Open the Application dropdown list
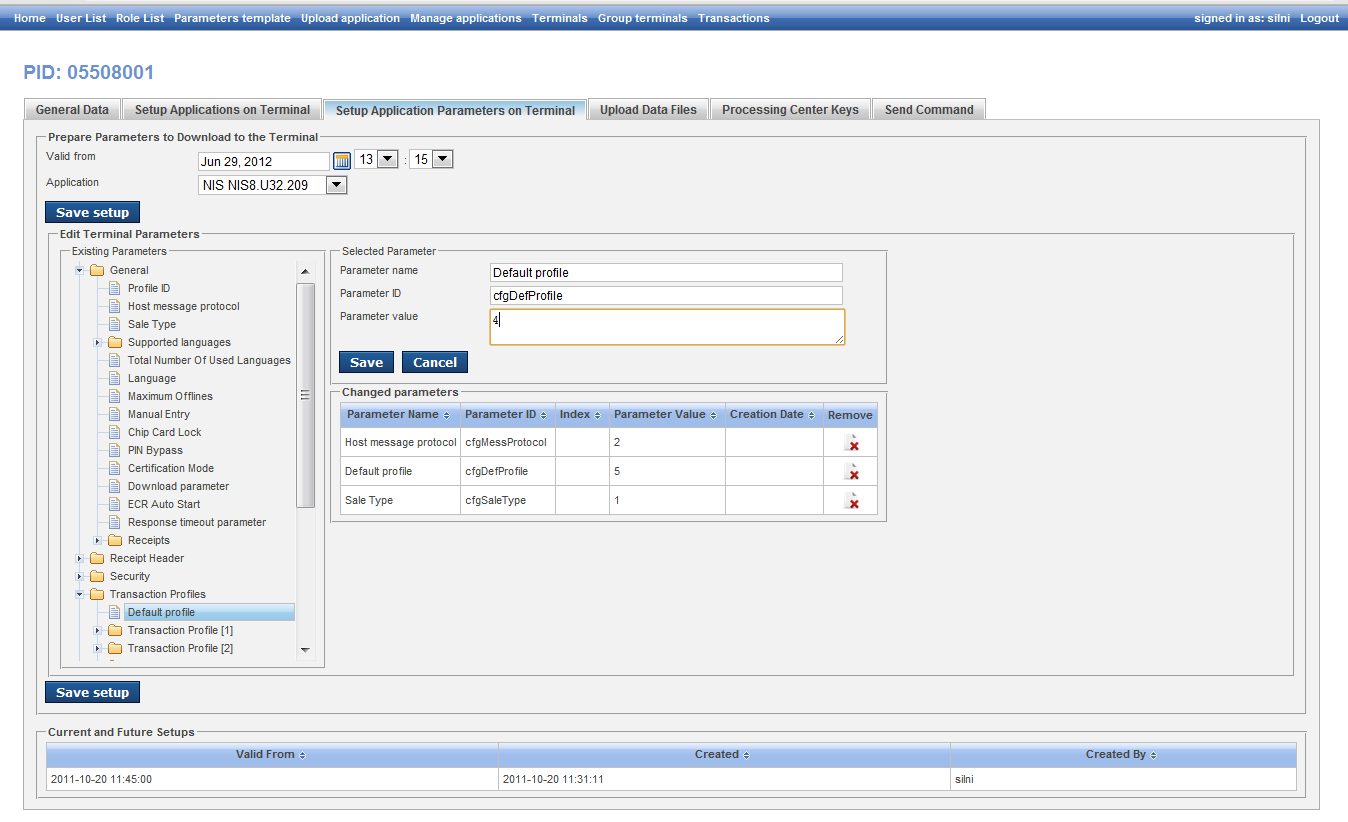Viewport: 1348px width, 822px height. point(337,185)
